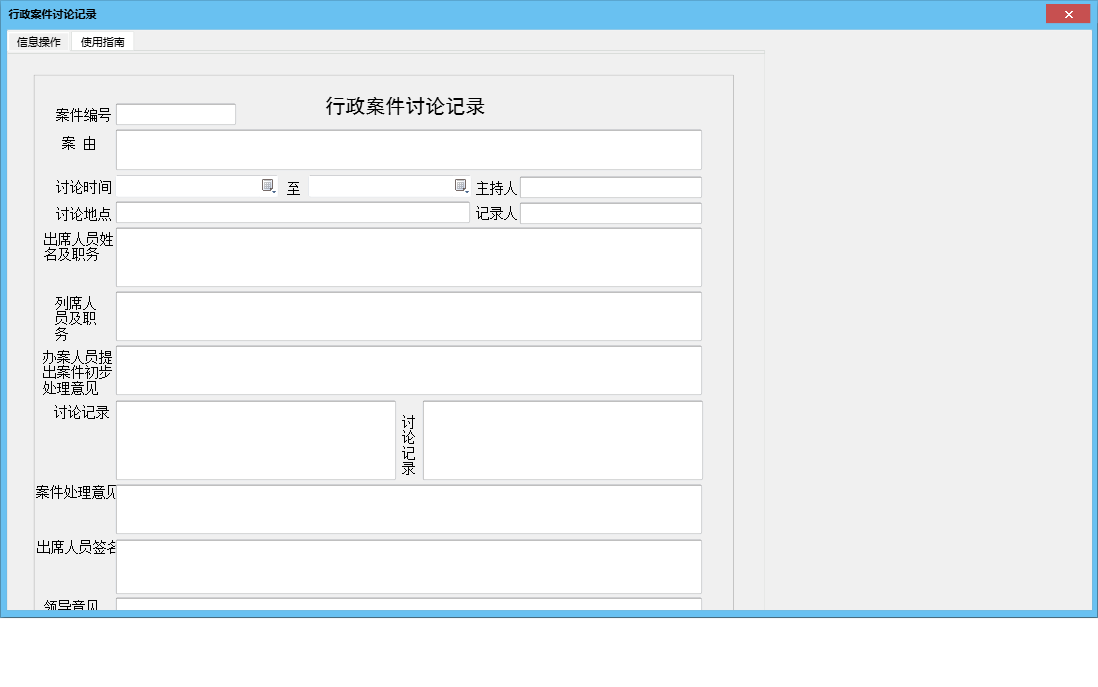The width and height of the screenshot is (1098, 687).
Task: Click the 出席人员姓名及职务 text area
Action: click(409, 257)
